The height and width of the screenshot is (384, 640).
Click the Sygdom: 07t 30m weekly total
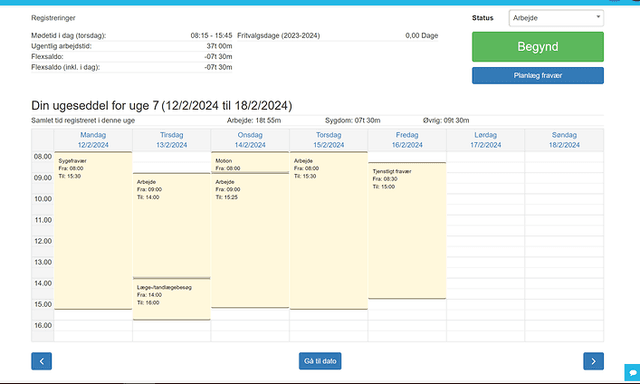pos(353,120)
